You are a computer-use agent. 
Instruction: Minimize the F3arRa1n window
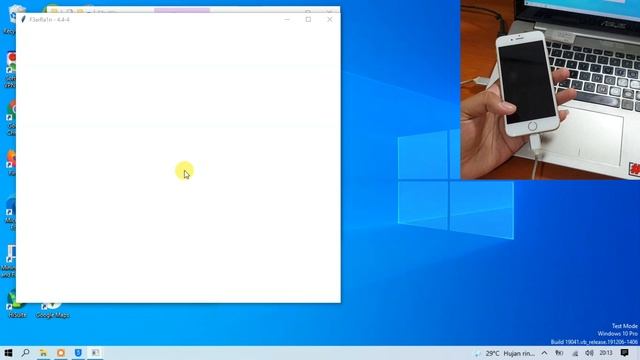tap(287, 19)
